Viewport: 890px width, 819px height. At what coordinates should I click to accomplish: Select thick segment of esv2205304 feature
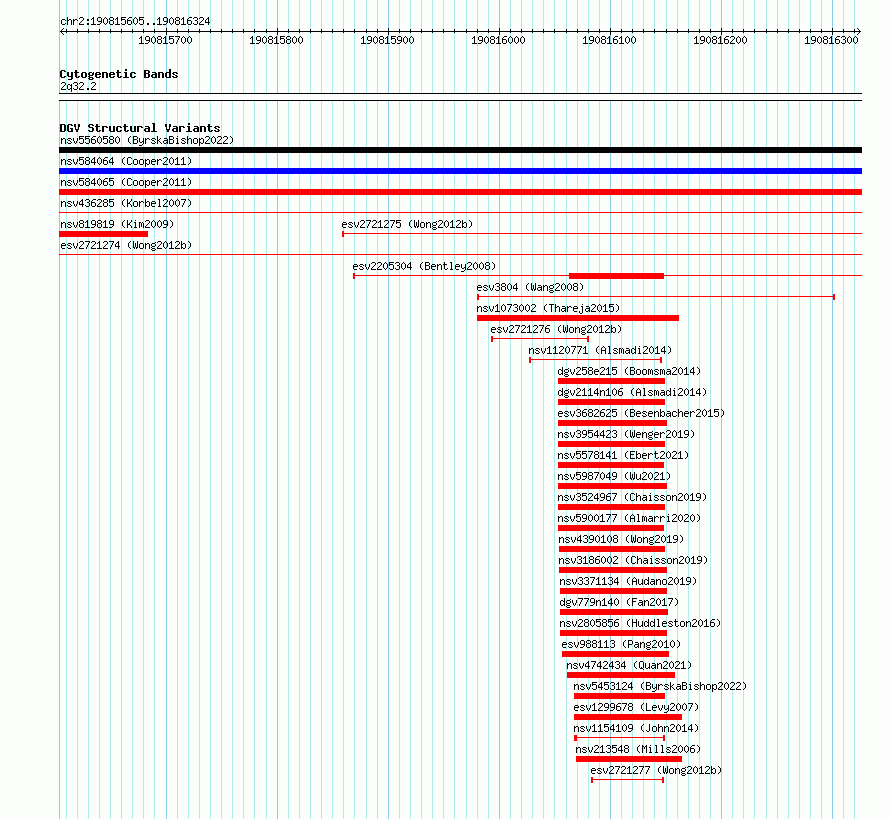tap(616, 276)
